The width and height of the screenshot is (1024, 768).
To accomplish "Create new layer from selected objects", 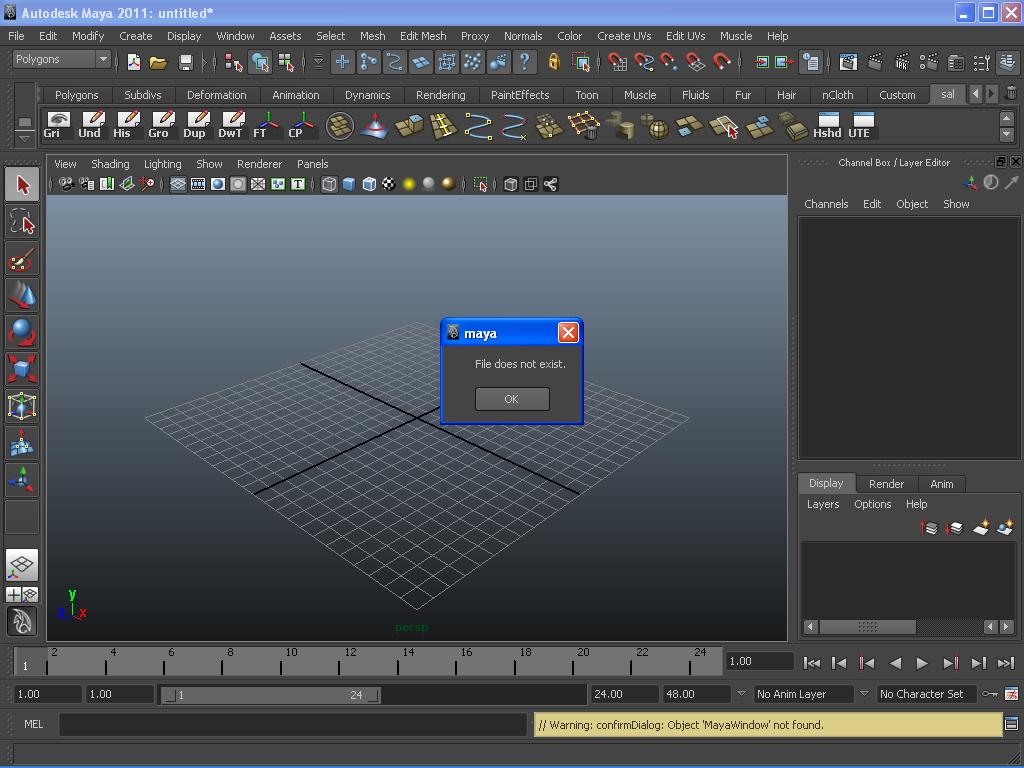I will point(1005,527).
